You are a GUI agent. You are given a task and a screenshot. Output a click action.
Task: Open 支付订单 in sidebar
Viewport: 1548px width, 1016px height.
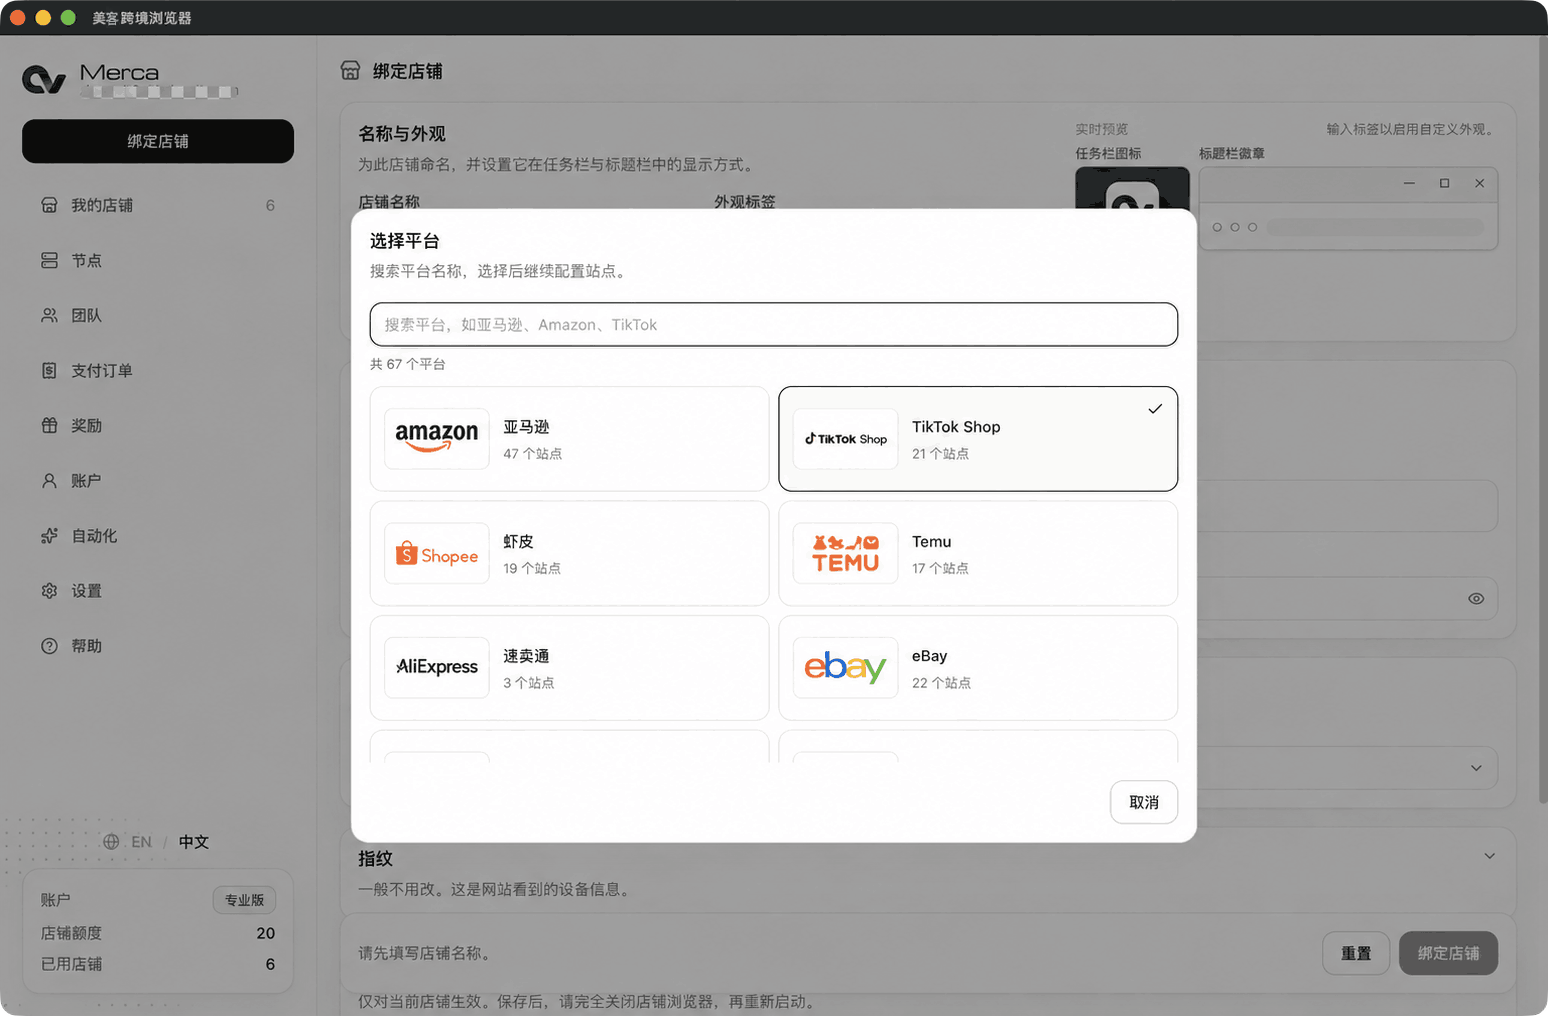(x=158, y=370)
